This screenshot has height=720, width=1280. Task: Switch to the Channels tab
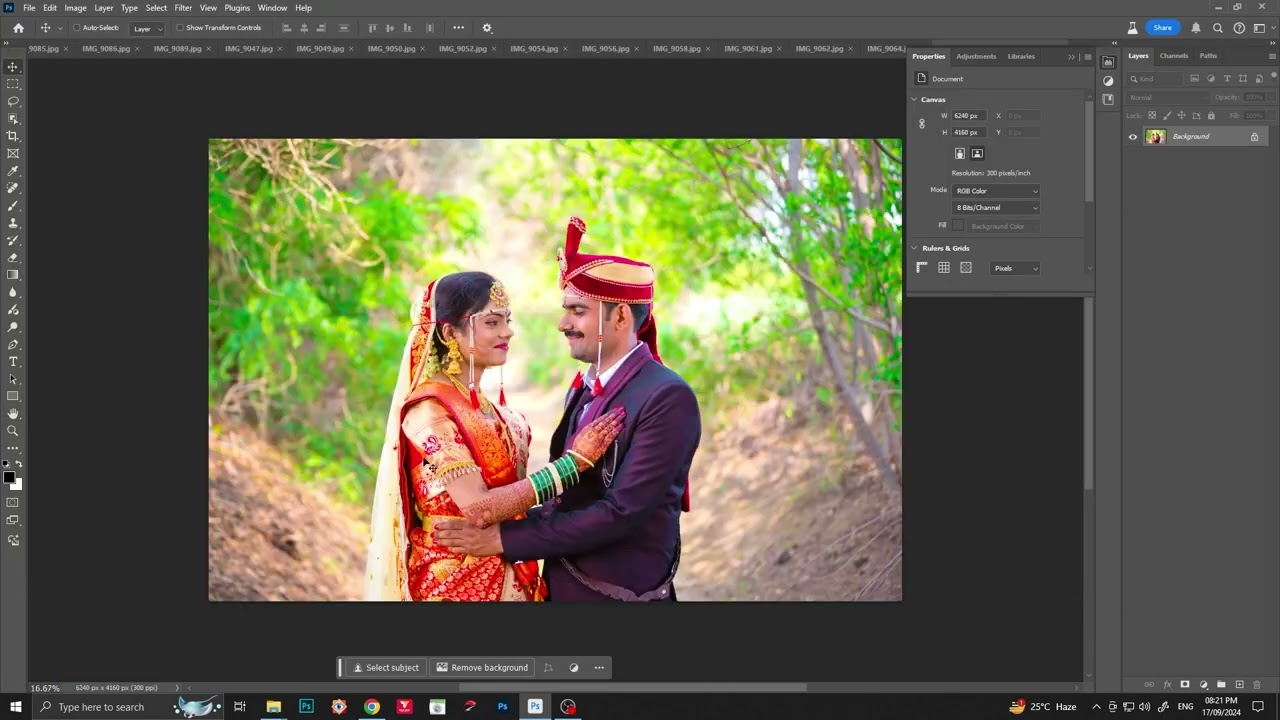[x=1174, y=56]
